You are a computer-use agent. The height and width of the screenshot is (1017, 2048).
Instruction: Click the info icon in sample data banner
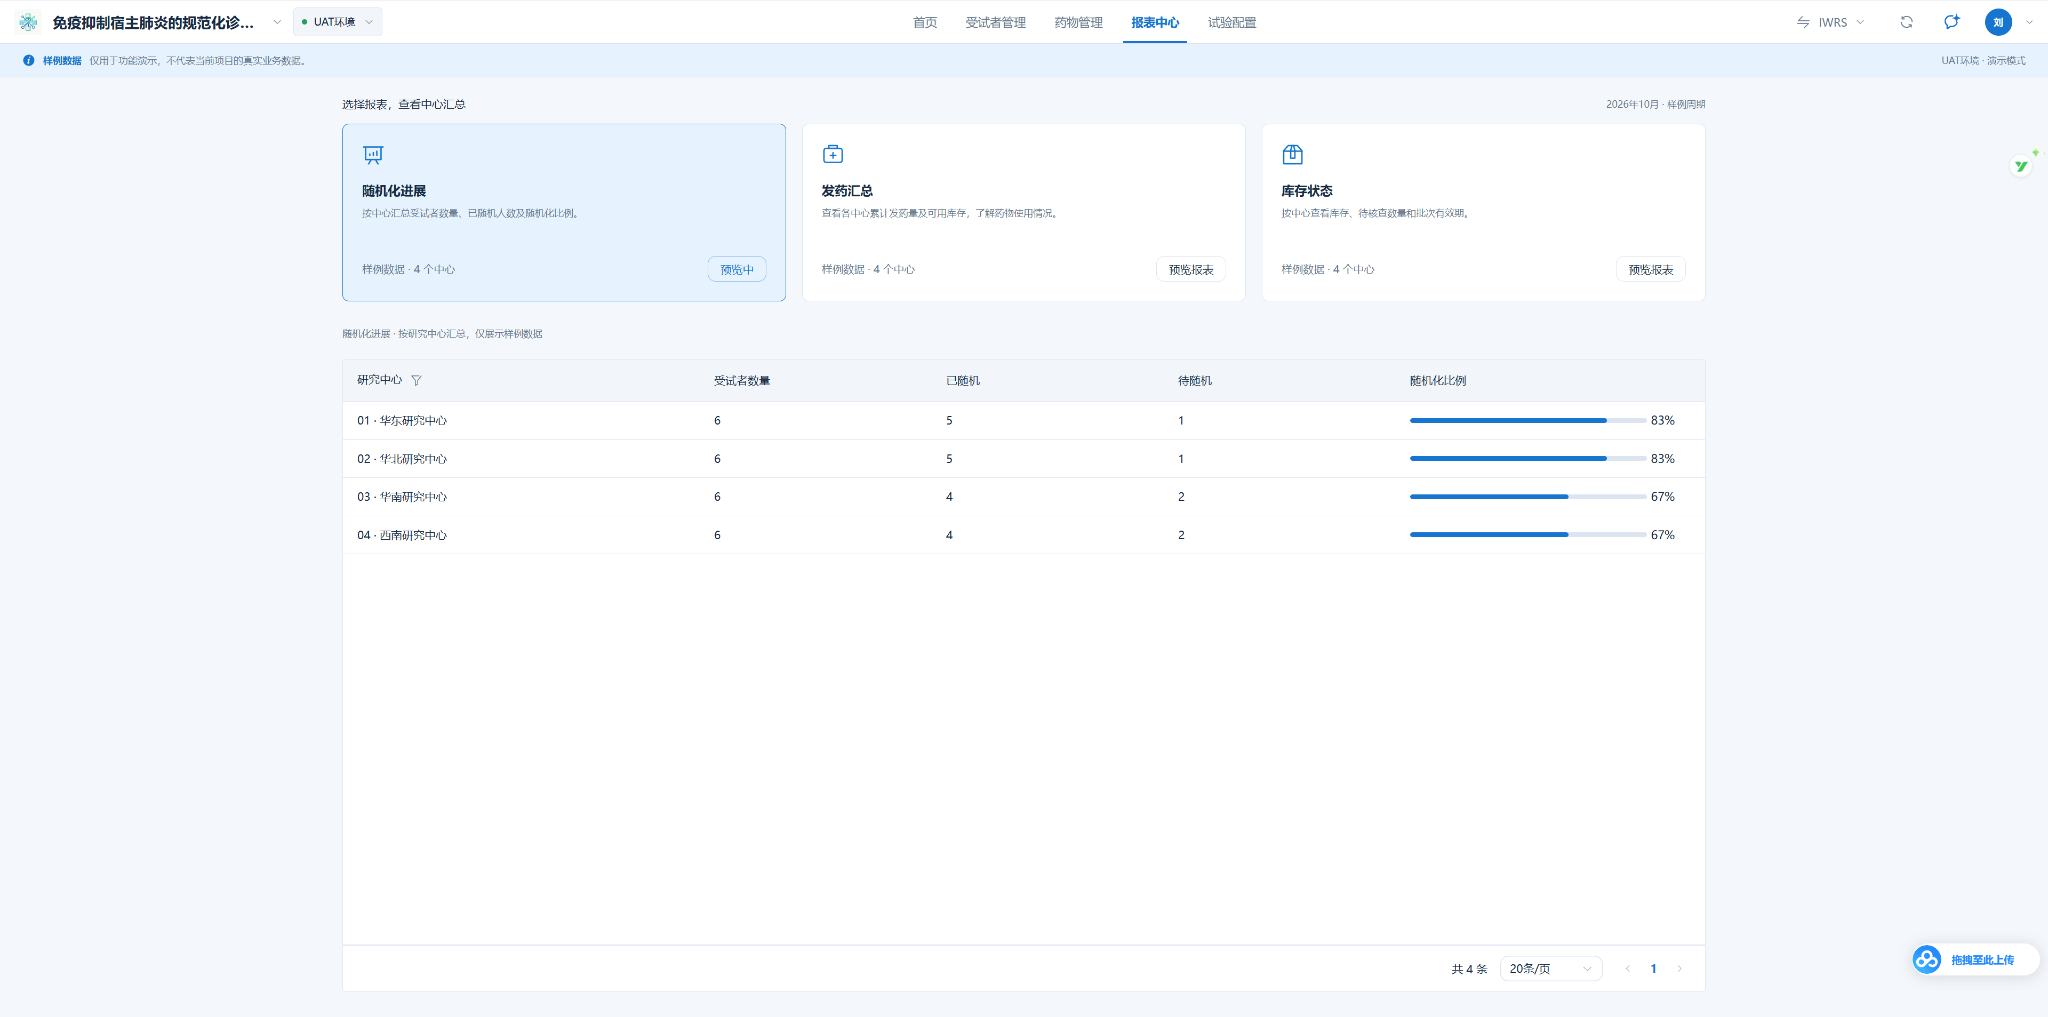pos(29,61)
